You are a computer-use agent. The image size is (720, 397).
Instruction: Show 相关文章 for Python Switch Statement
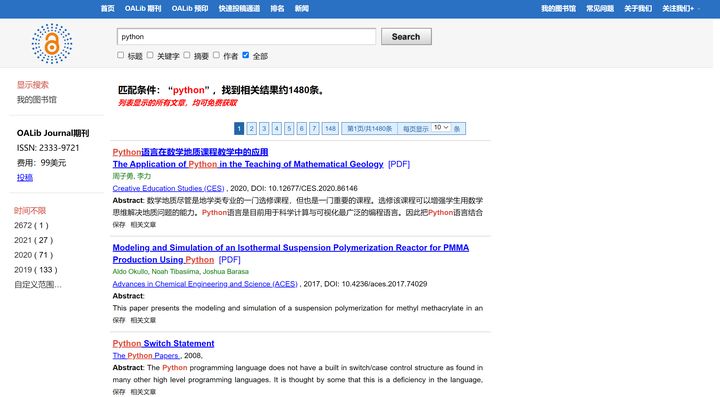coord(143,391)
